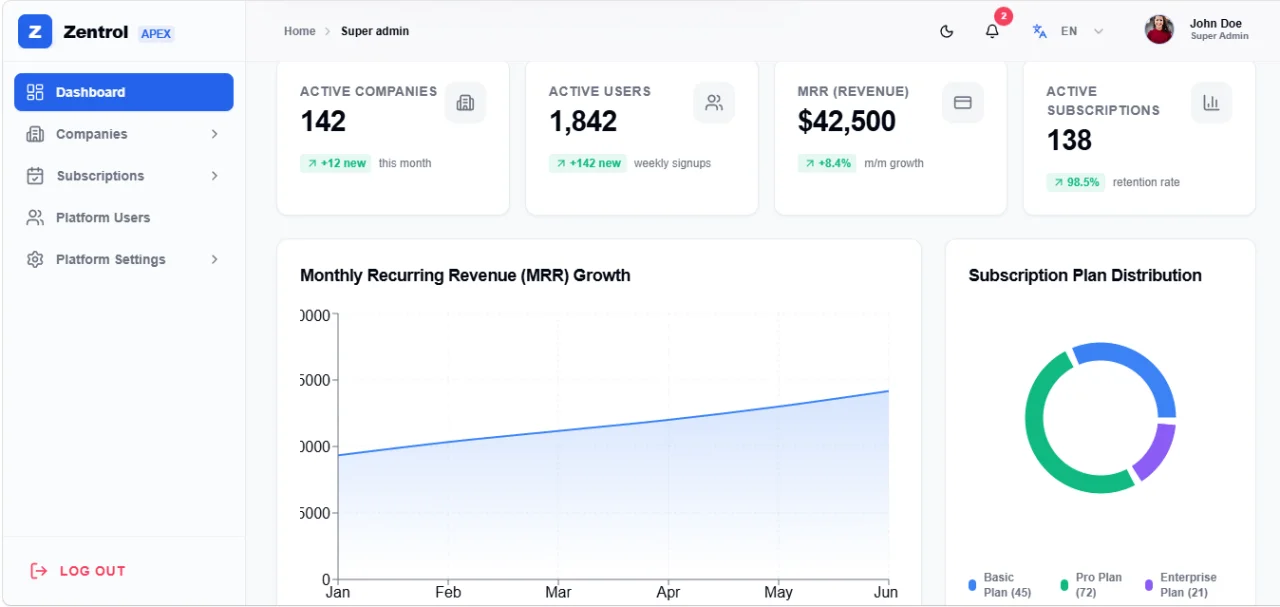This screenshot has width=1280, height=607.
Task: Click the +8.4% growth badge
Action: (827, 163)
